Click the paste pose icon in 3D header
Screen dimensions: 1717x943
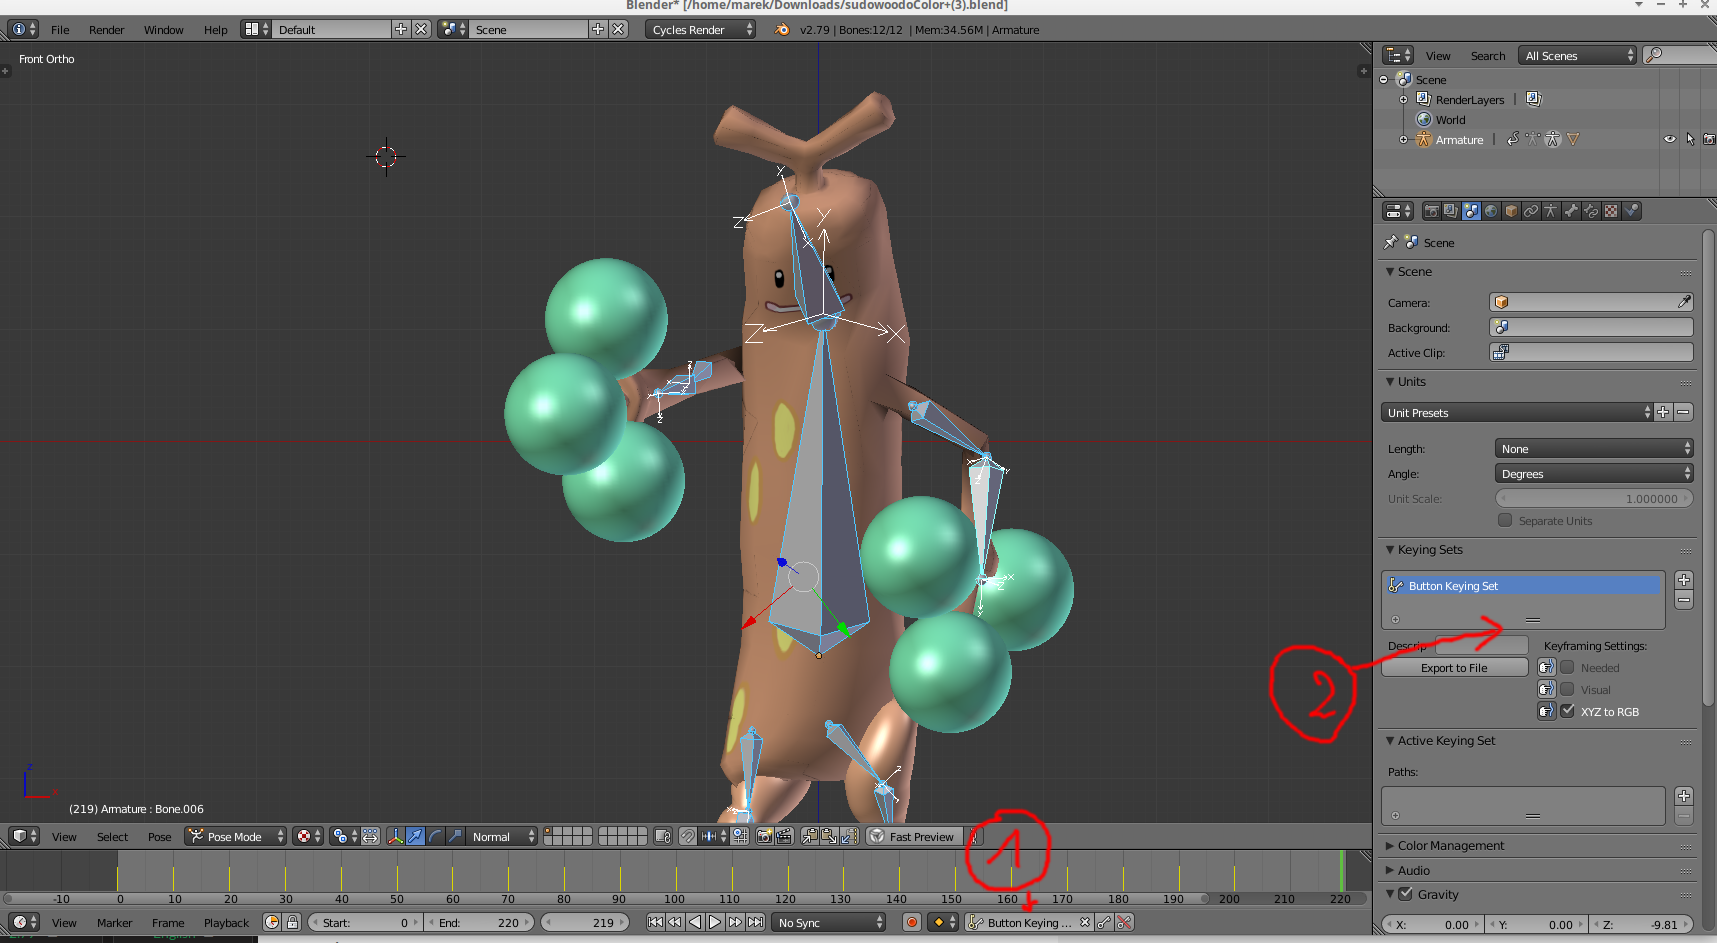coord(829,836)
